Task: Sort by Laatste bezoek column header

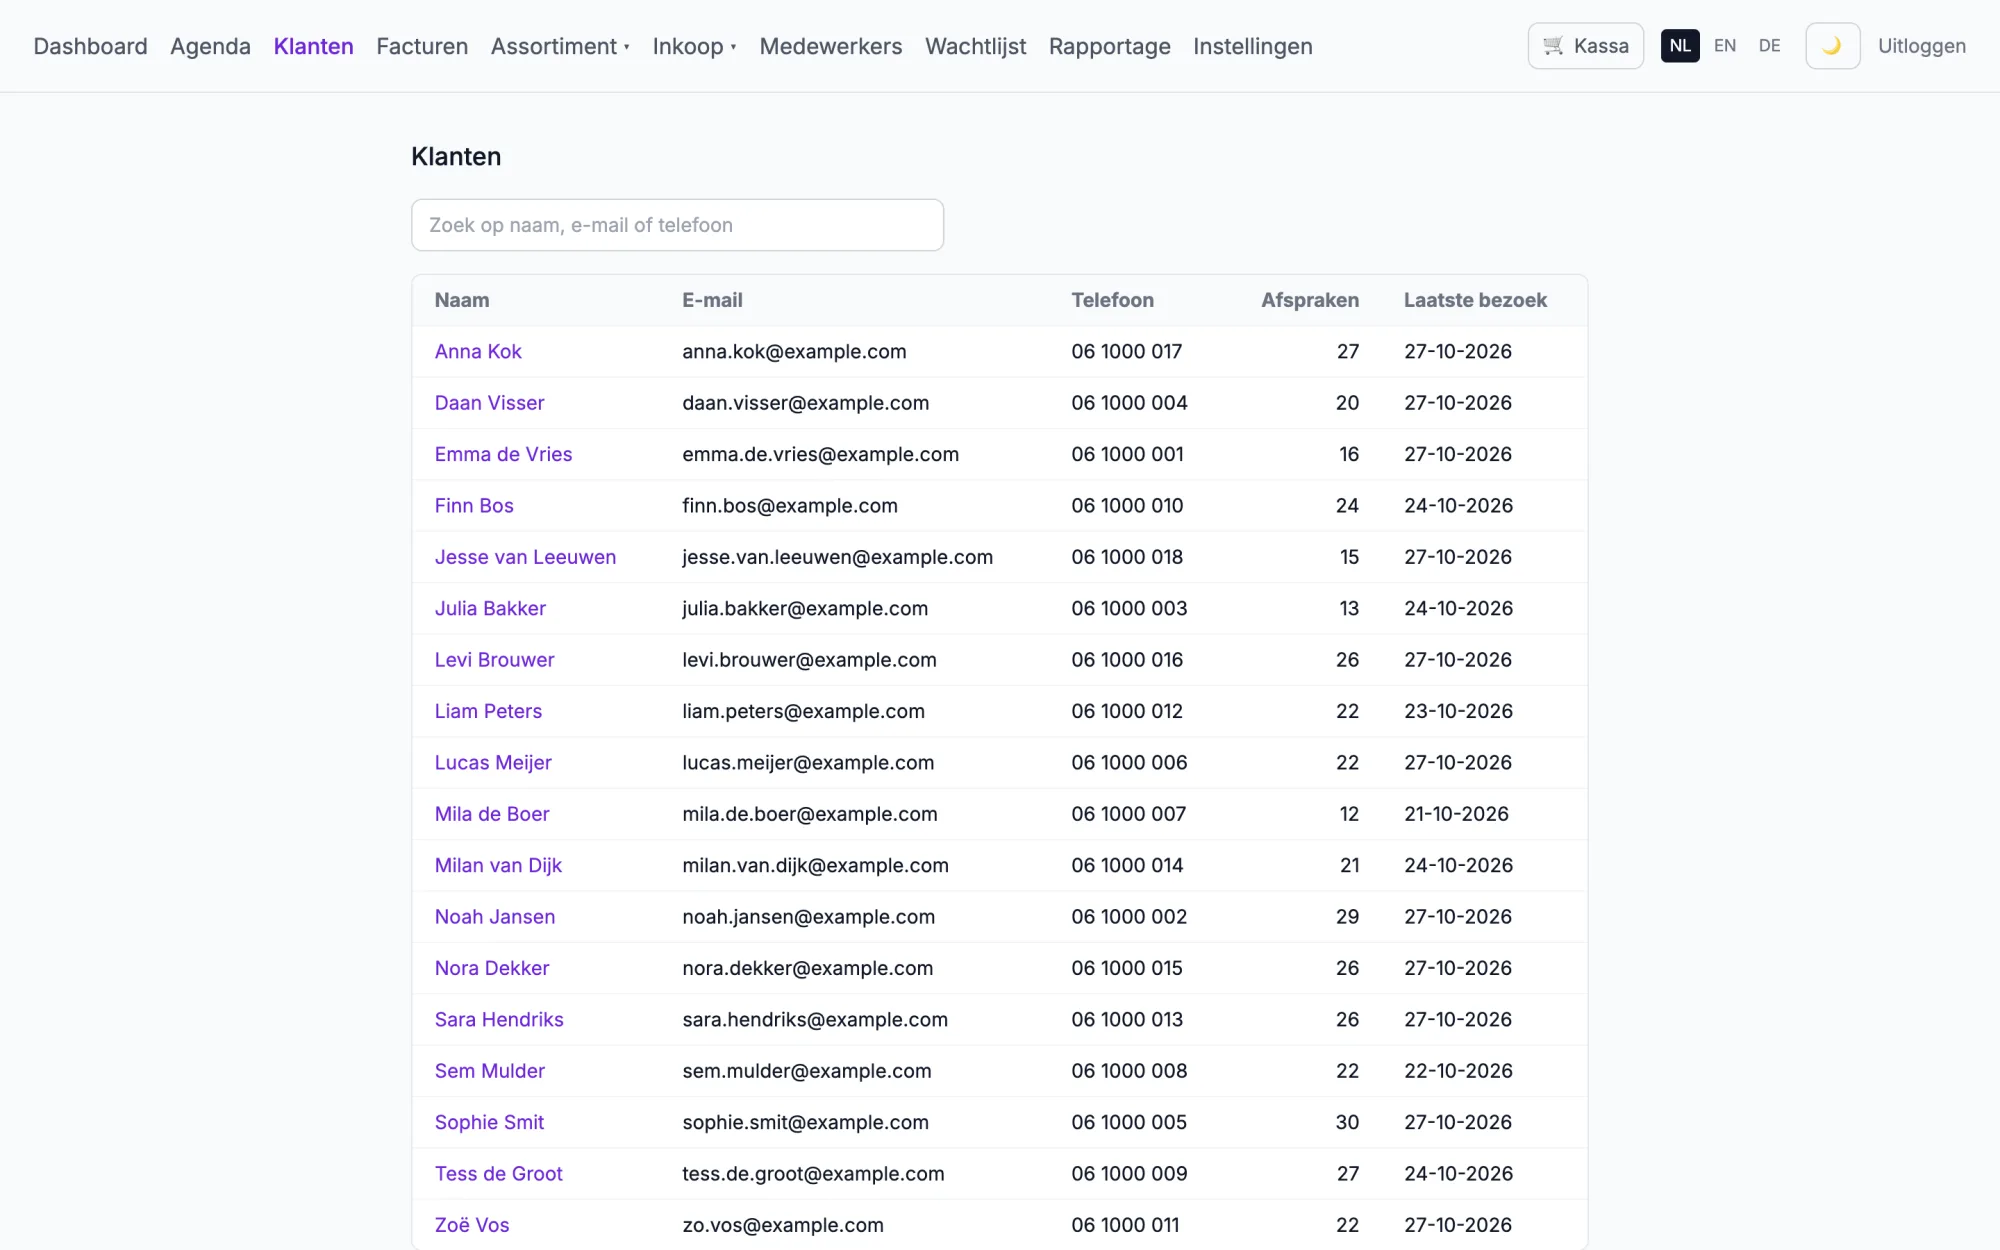Action: [1475, 300]
